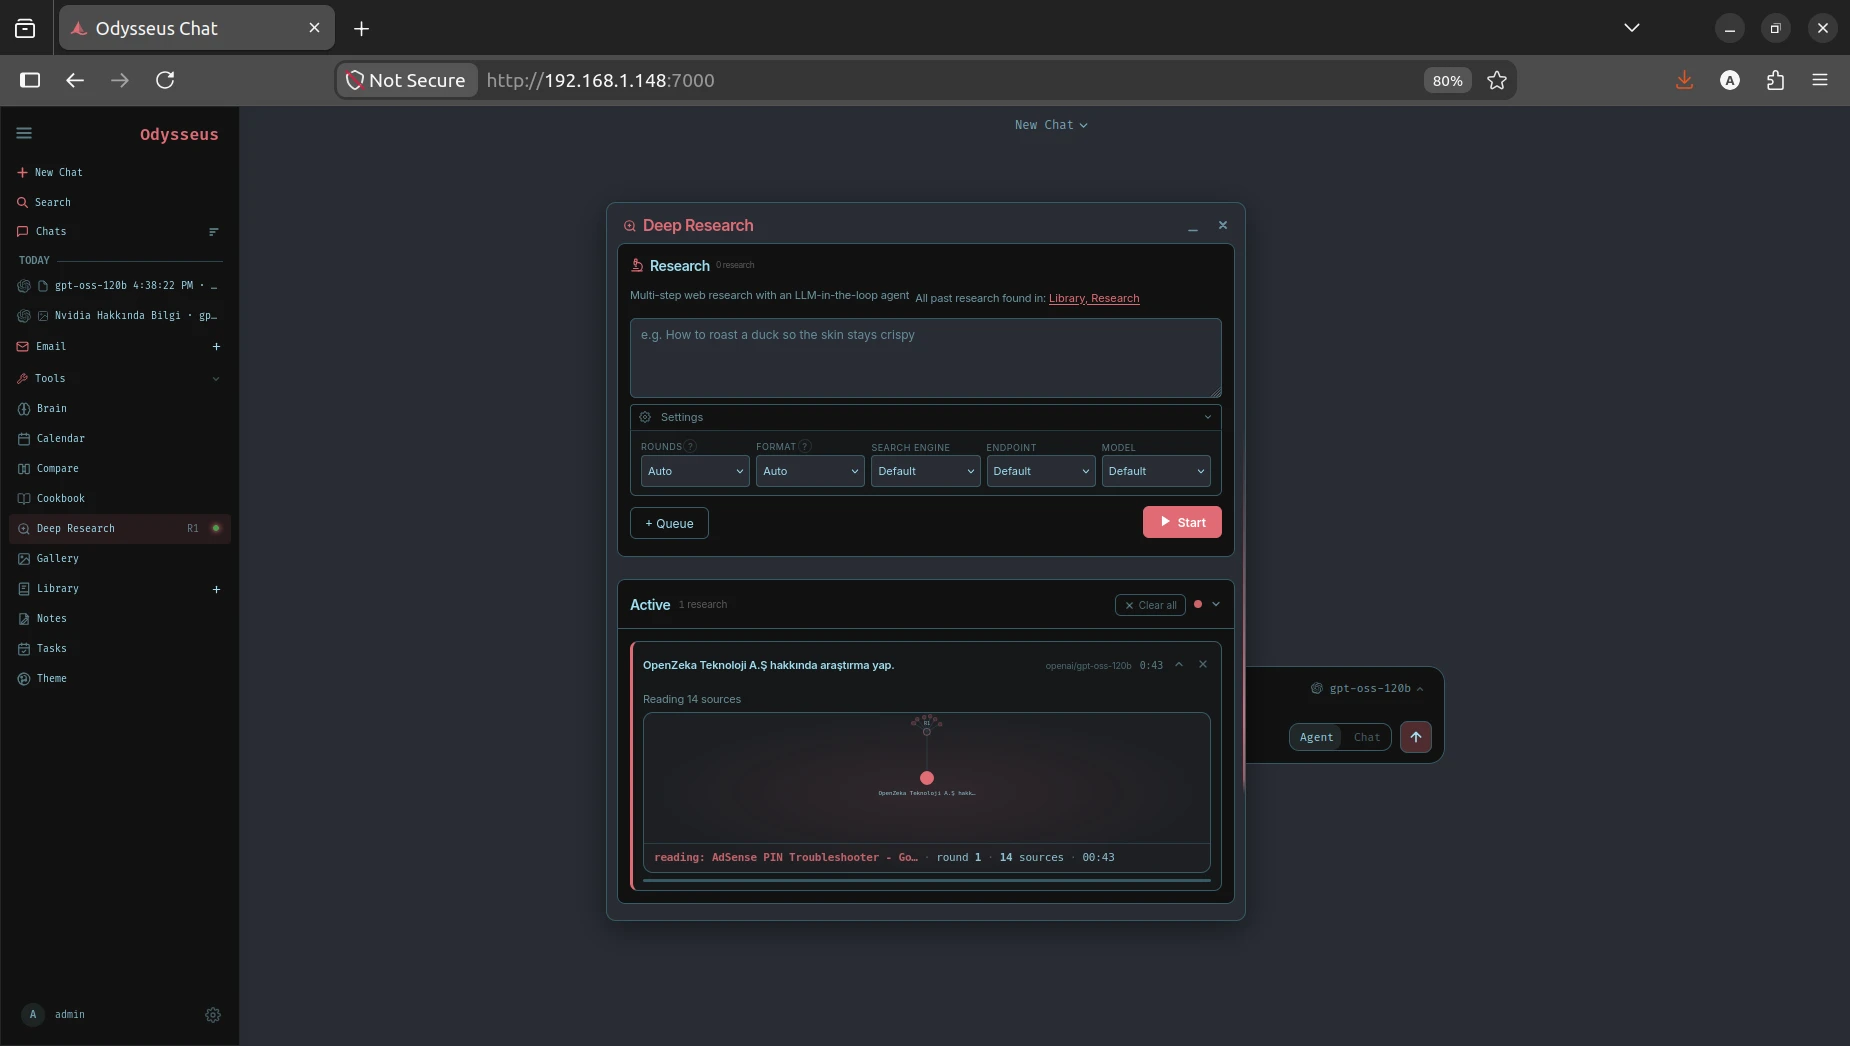Click the plus icon next to Library
This screenshot has width=1850, height=1046.
216,589
